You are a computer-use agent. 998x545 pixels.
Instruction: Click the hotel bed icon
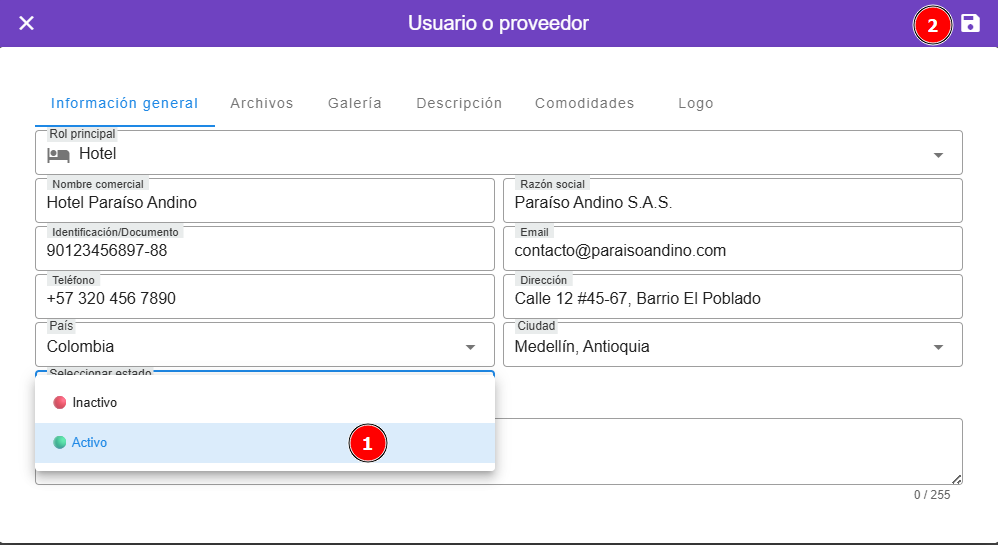click(x=59, y=155)
